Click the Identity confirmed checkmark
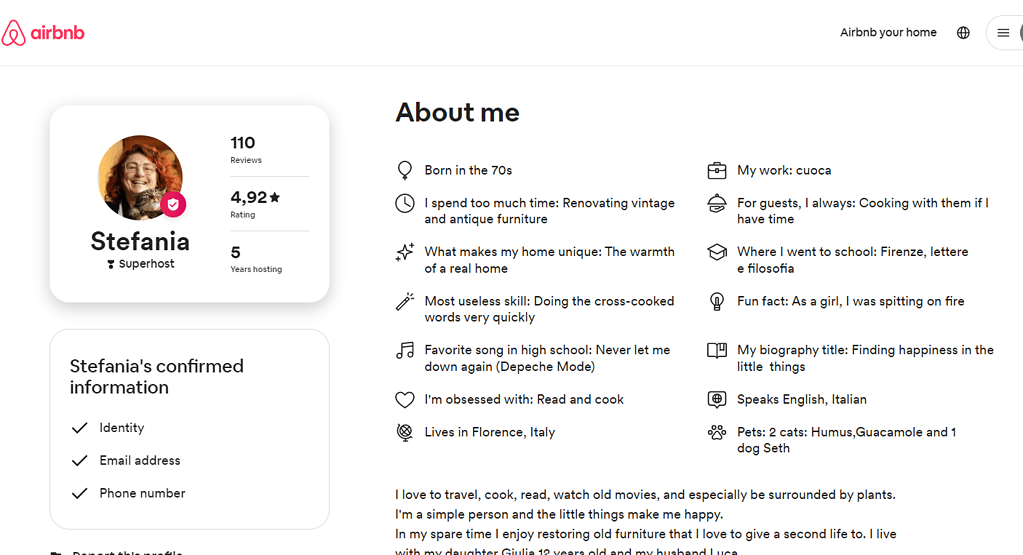 tap(80, 428)
